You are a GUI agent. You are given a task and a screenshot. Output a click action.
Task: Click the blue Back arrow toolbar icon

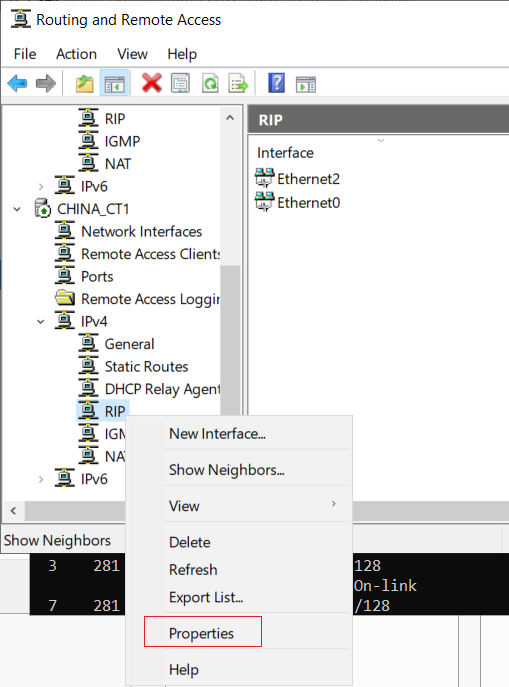[18, 83]
